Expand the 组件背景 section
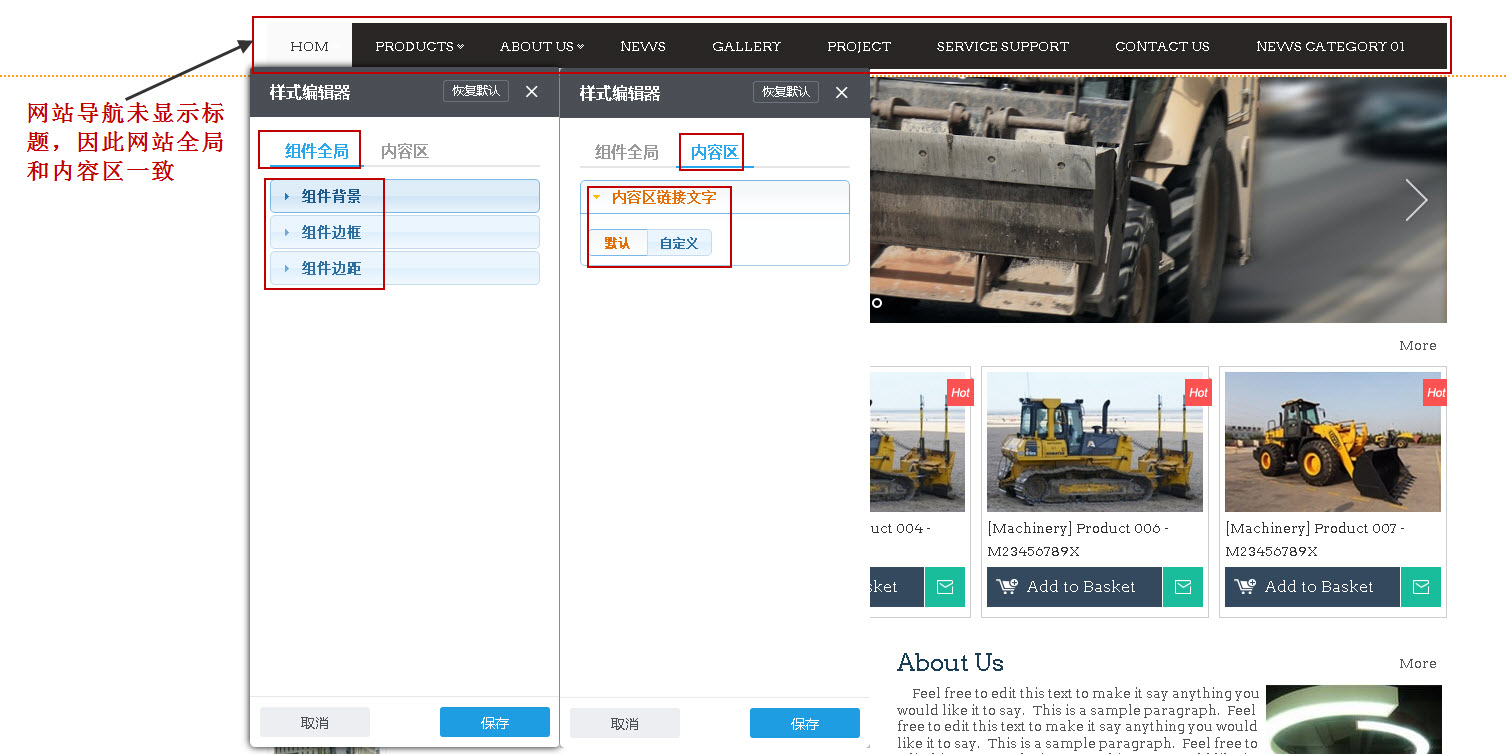The height and width of the screenshot is (754, 1506). pos(404,196)
